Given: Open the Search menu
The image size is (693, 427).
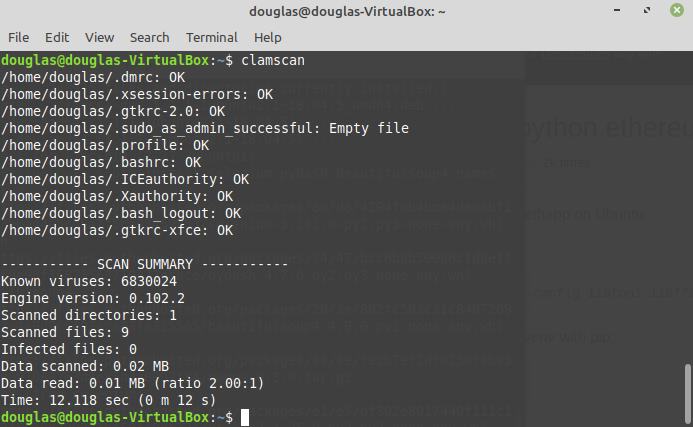Looking at the screenshot, I should pyautogui.click(x=149, y=38).
